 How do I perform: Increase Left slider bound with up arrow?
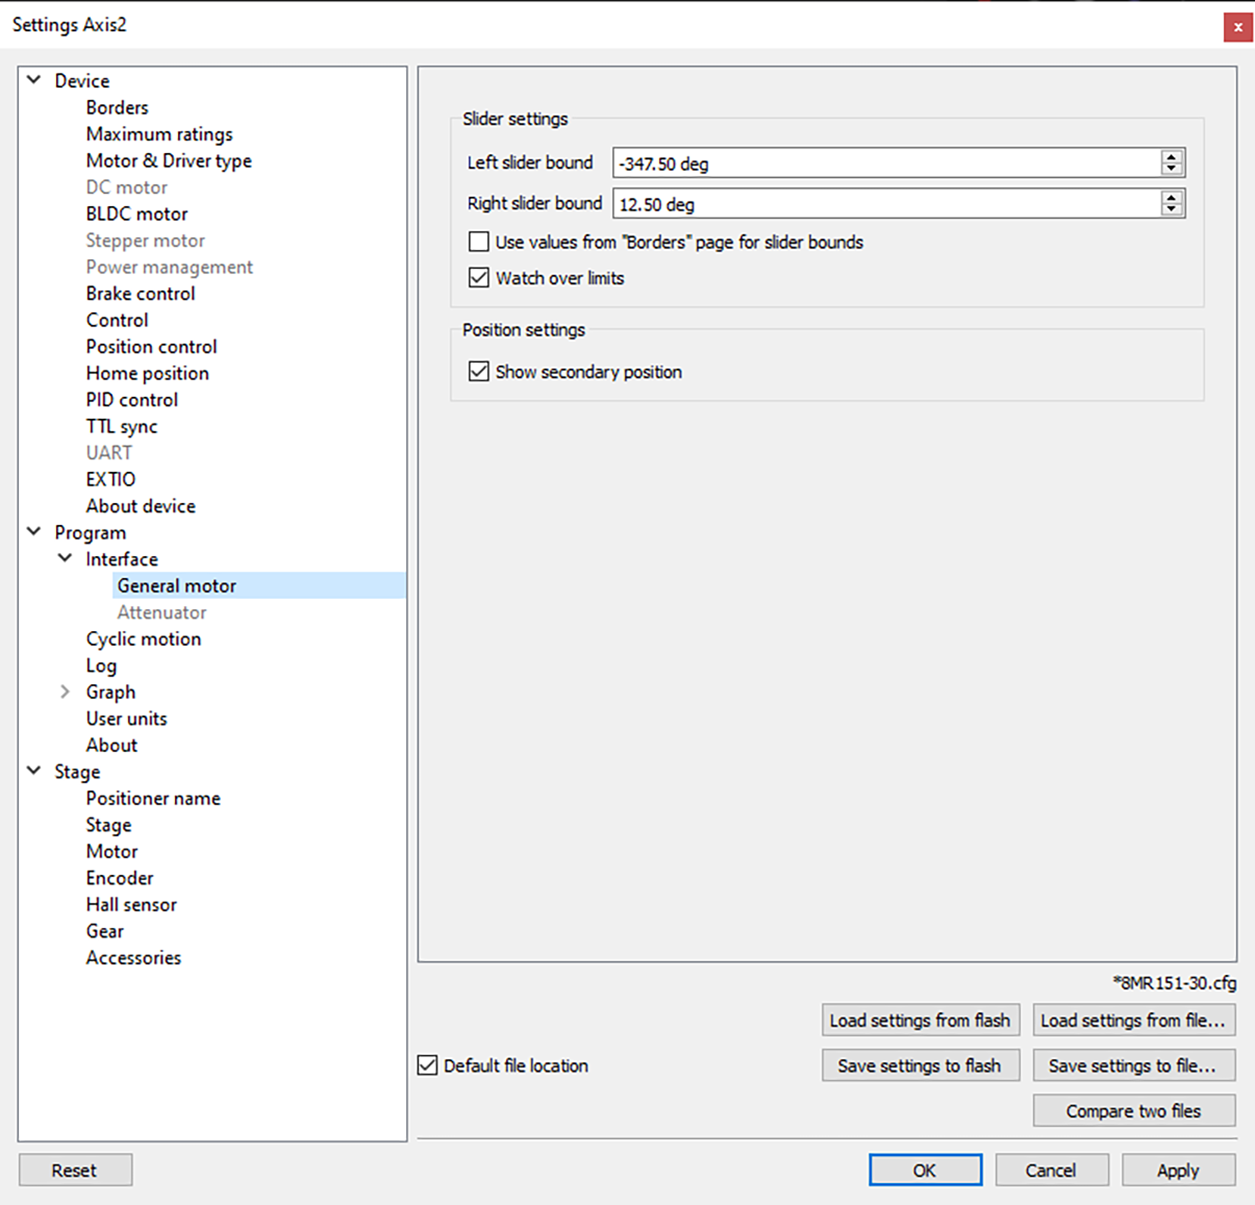(x=1172, y=157)
